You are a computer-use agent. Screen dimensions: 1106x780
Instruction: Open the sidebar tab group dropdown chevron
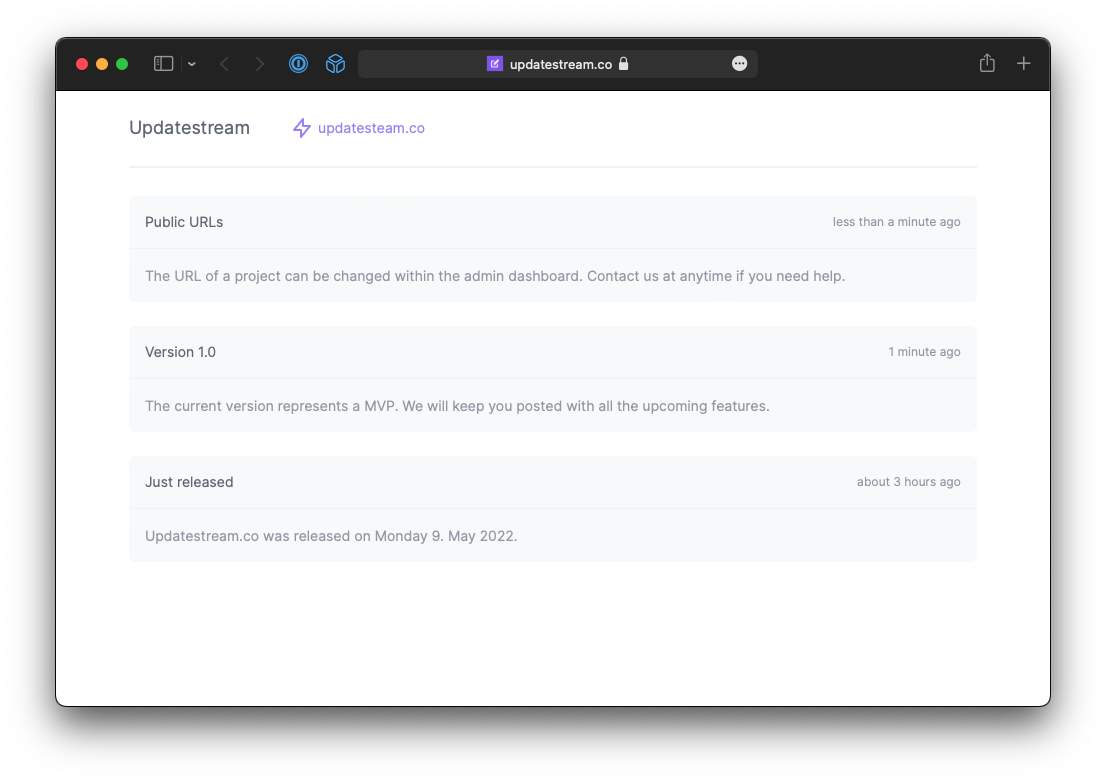[192, 64]
